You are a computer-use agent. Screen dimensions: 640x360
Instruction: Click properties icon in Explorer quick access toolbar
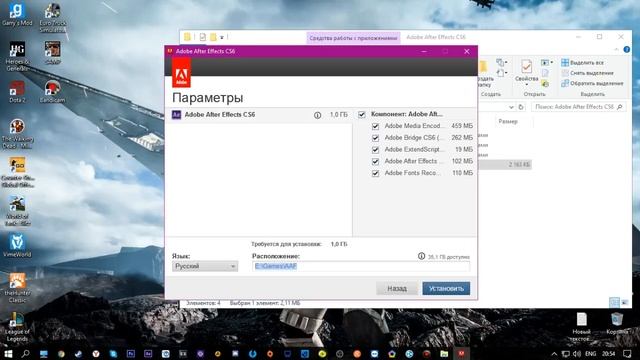tap(203, 37)
